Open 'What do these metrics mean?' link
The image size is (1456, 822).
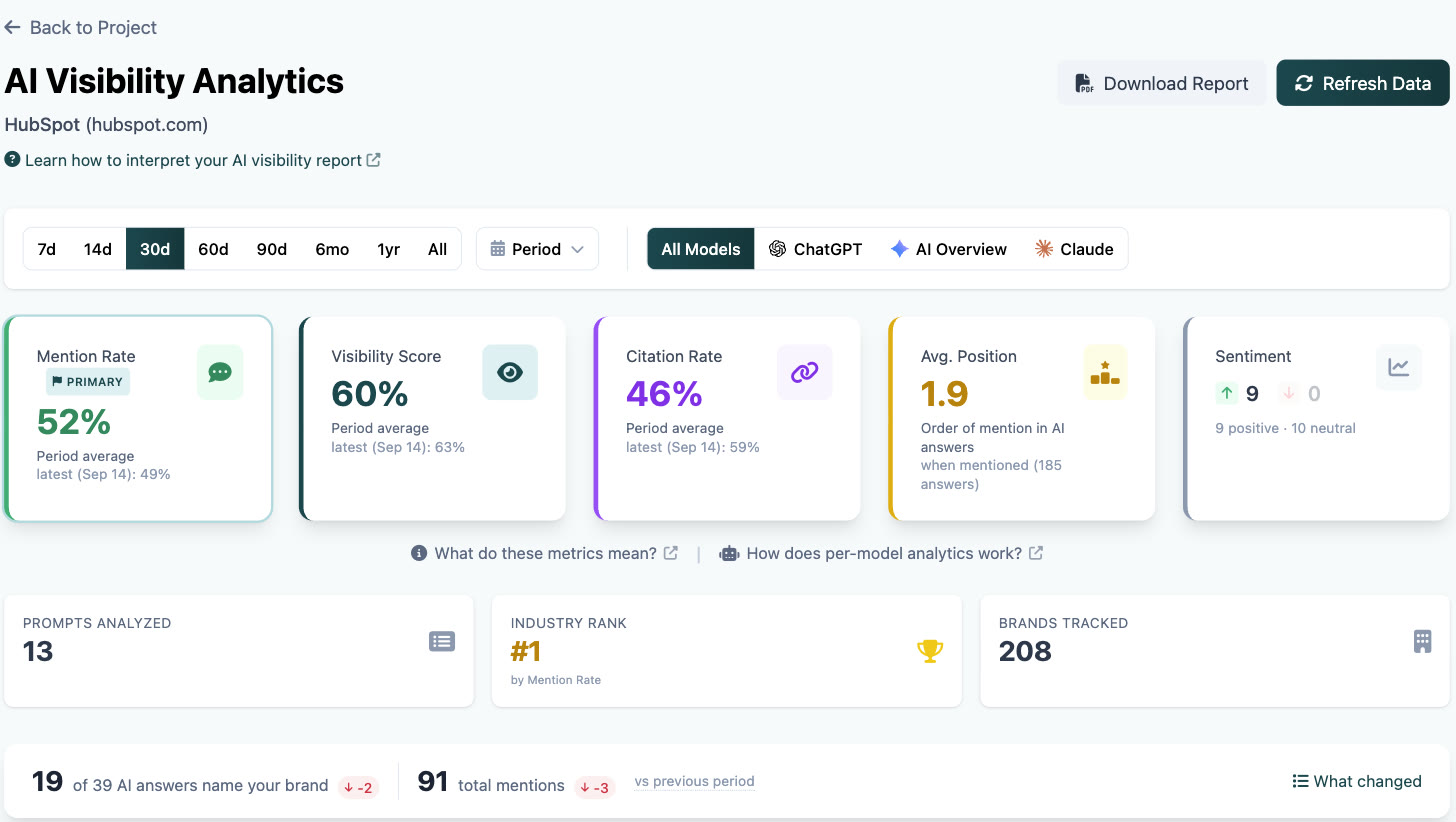[x=545, y=553]
